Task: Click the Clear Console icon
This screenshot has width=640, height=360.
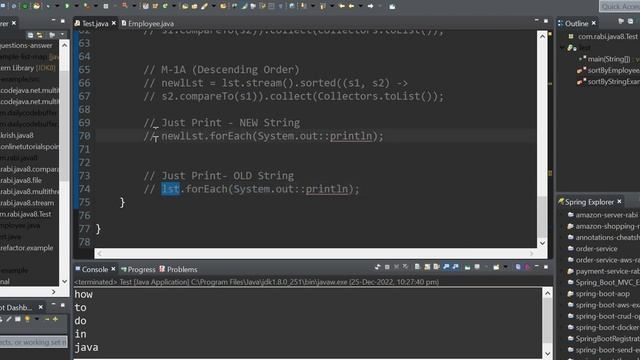Action: point(417,267)
